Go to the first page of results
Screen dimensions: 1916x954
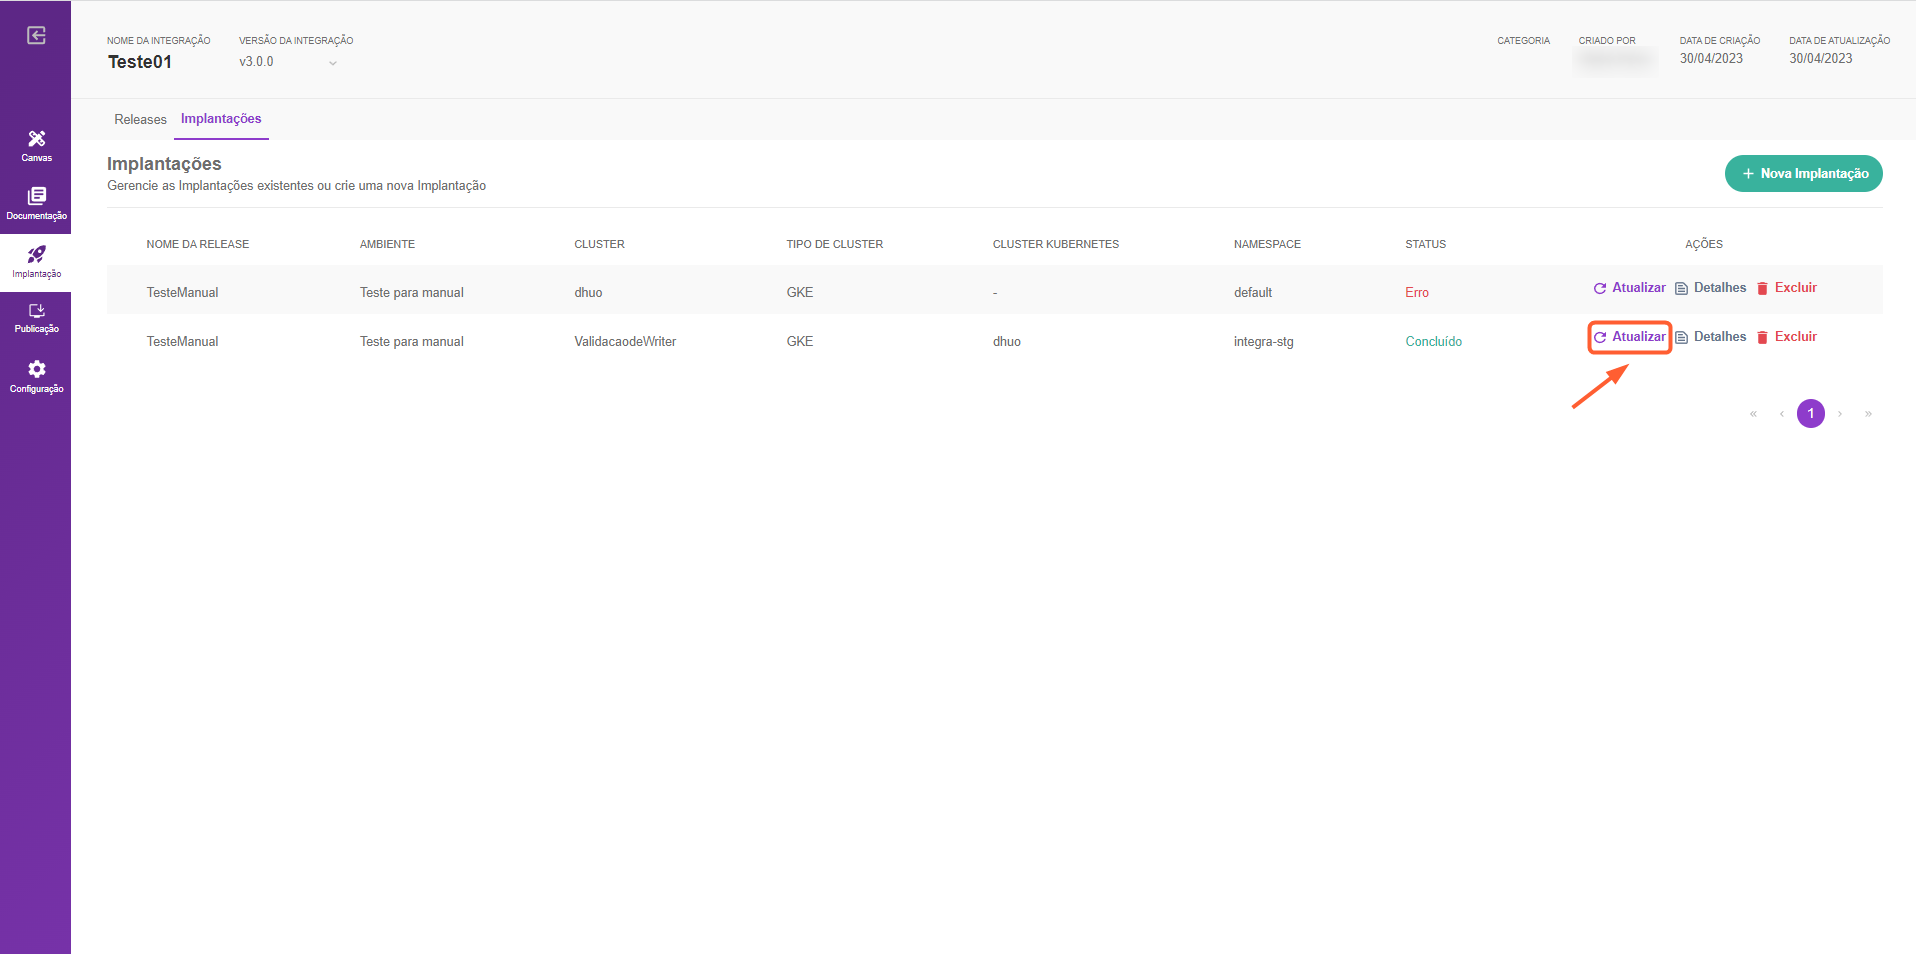[x=1753, y=413]
